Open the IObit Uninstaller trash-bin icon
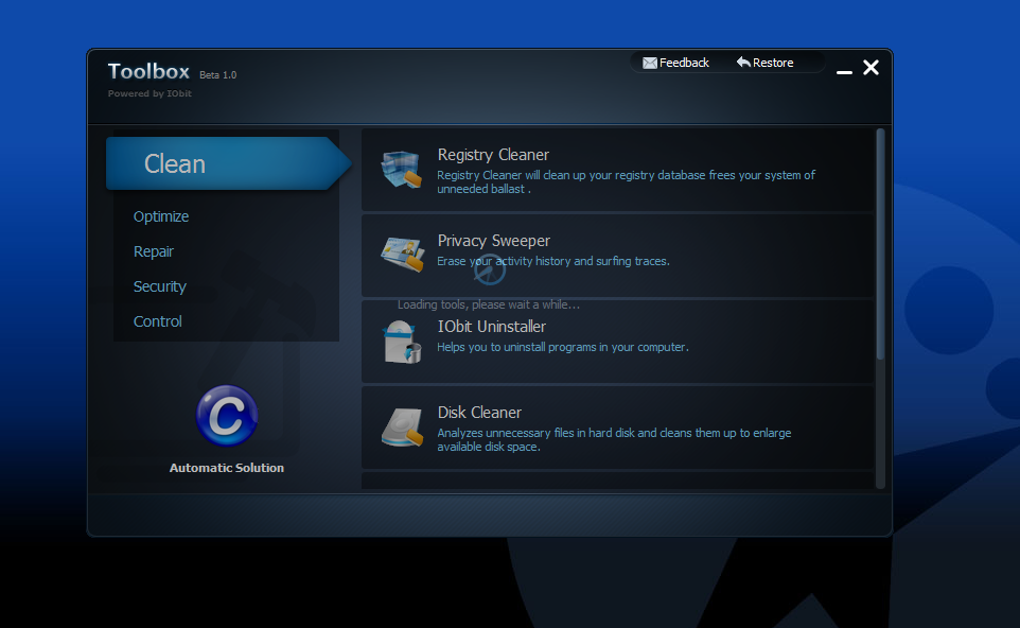This screenshot has width=1020, height=628. [402, 339]
